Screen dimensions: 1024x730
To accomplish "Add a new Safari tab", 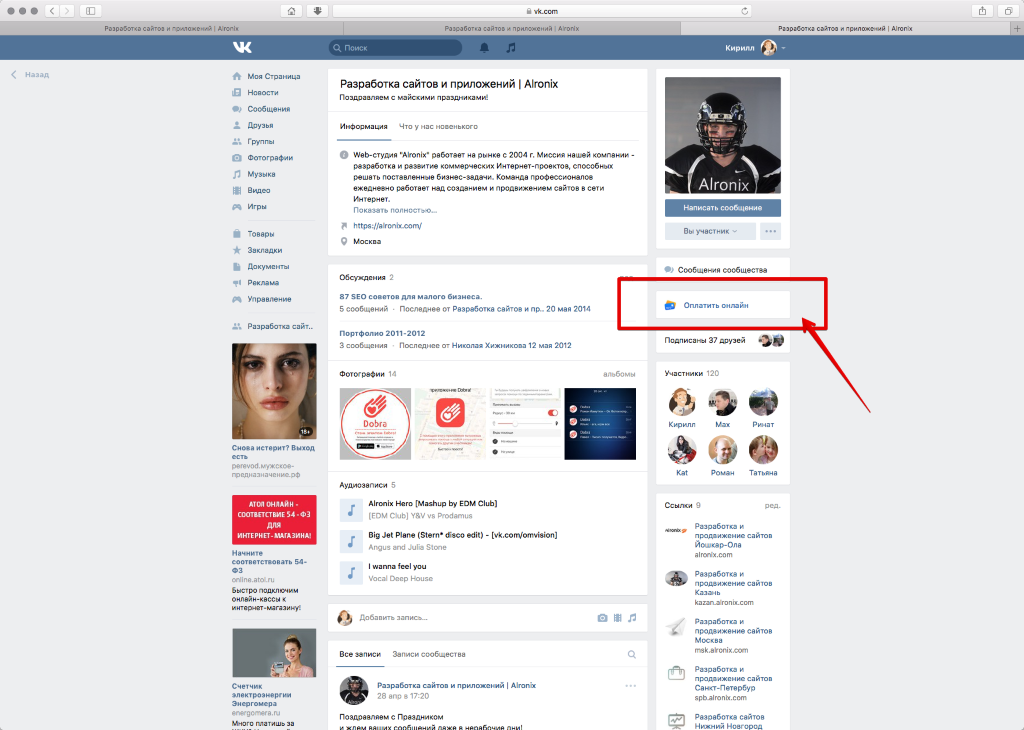I will (1017, 28).
